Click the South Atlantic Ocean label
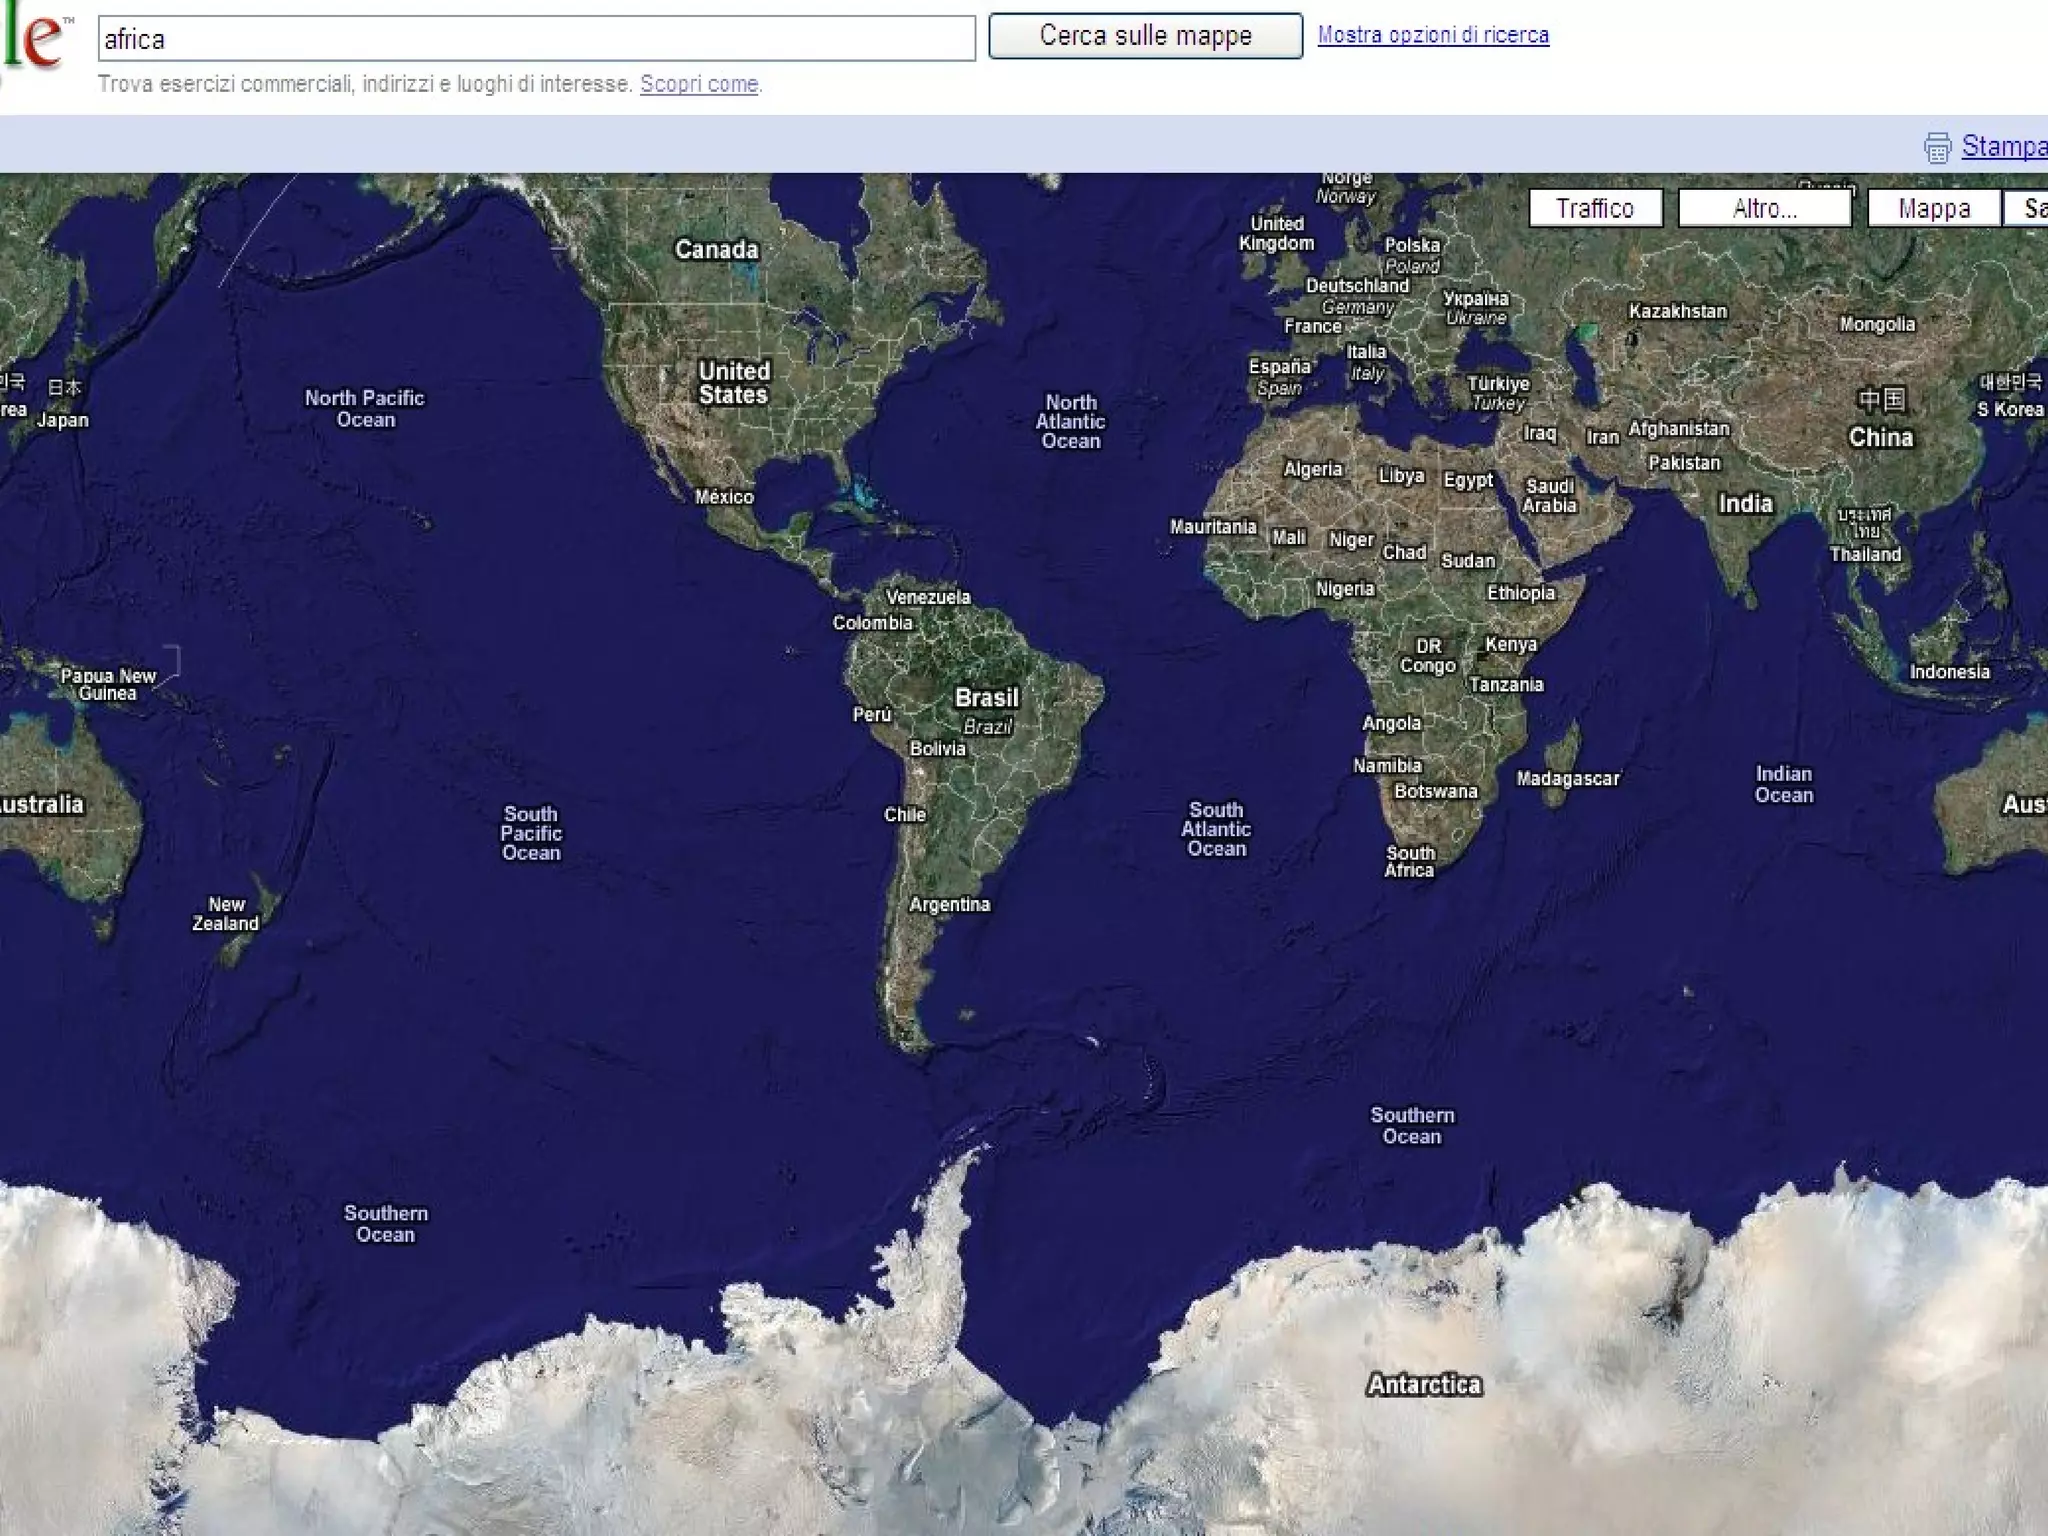The height and width of the screenshot is (1536, 2048). click(x=1216, y=829)
